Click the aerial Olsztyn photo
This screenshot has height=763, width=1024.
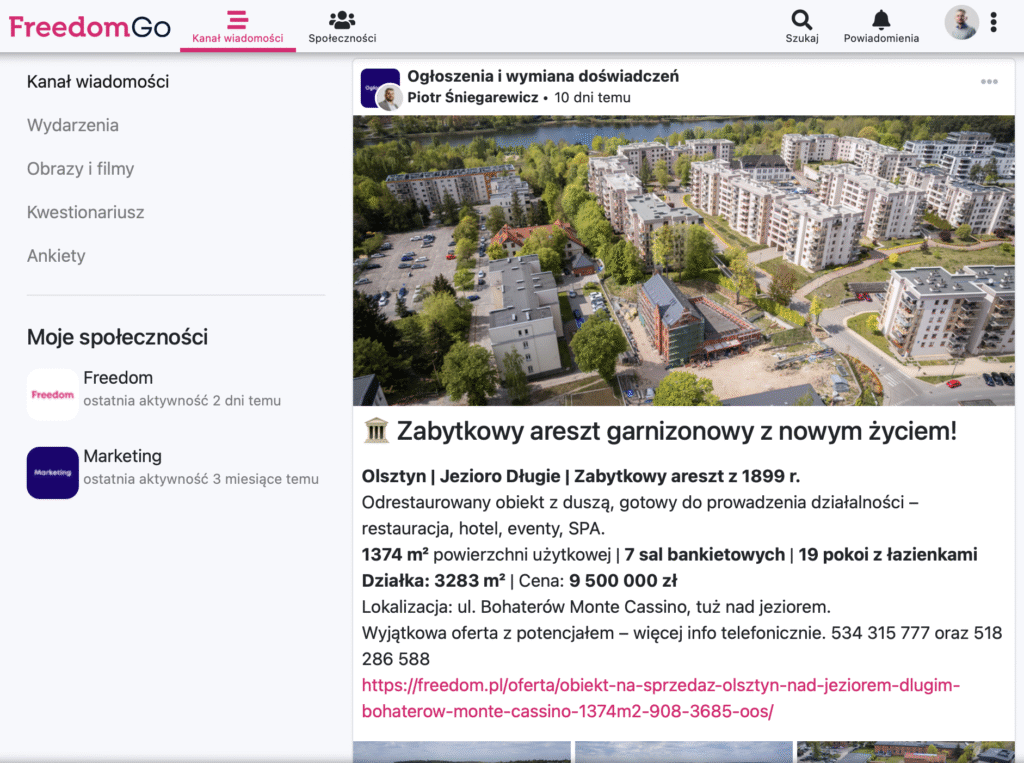click(683, 260)
